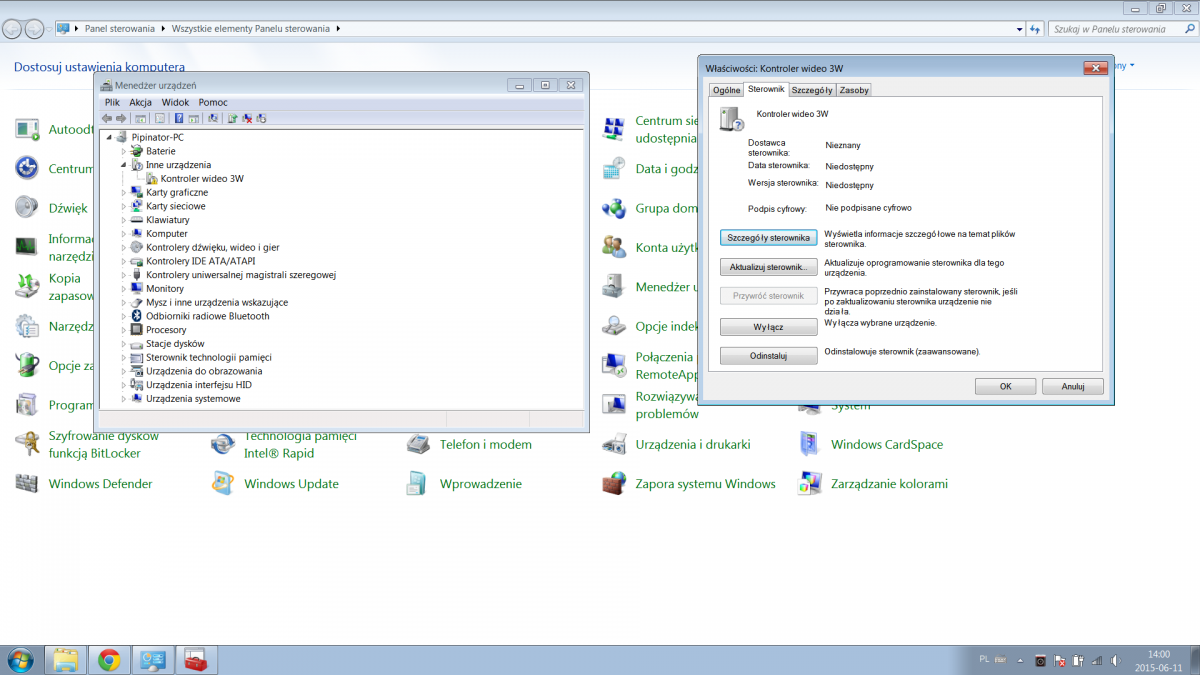Open the Akcja menu
The width and height of the screenshot is (1200, 675).
tap(140, 102)
